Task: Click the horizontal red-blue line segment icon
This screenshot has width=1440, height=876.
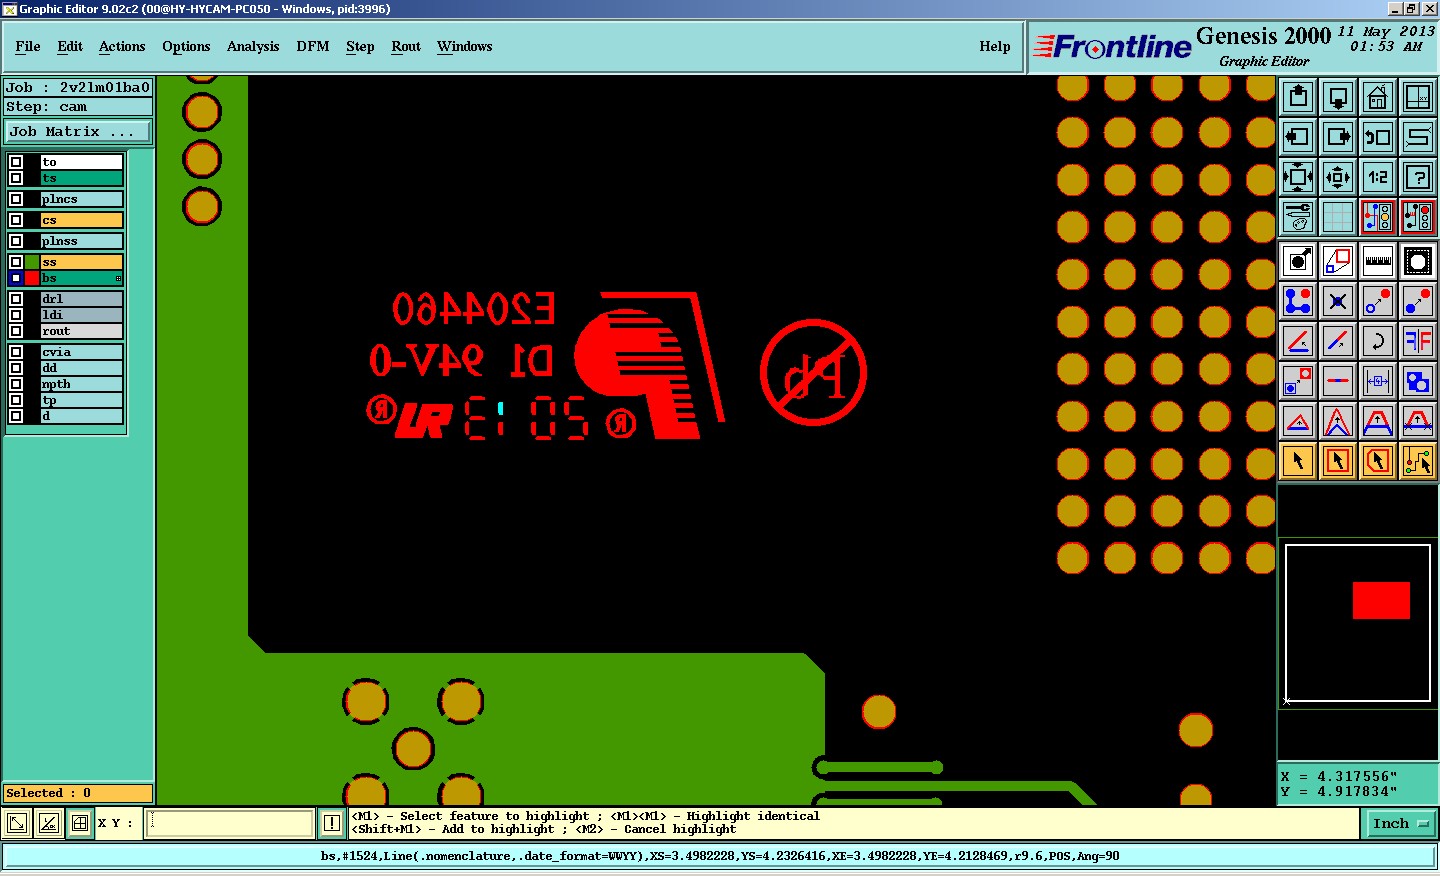Action: pyautogui.click(x=1338, y=381)
